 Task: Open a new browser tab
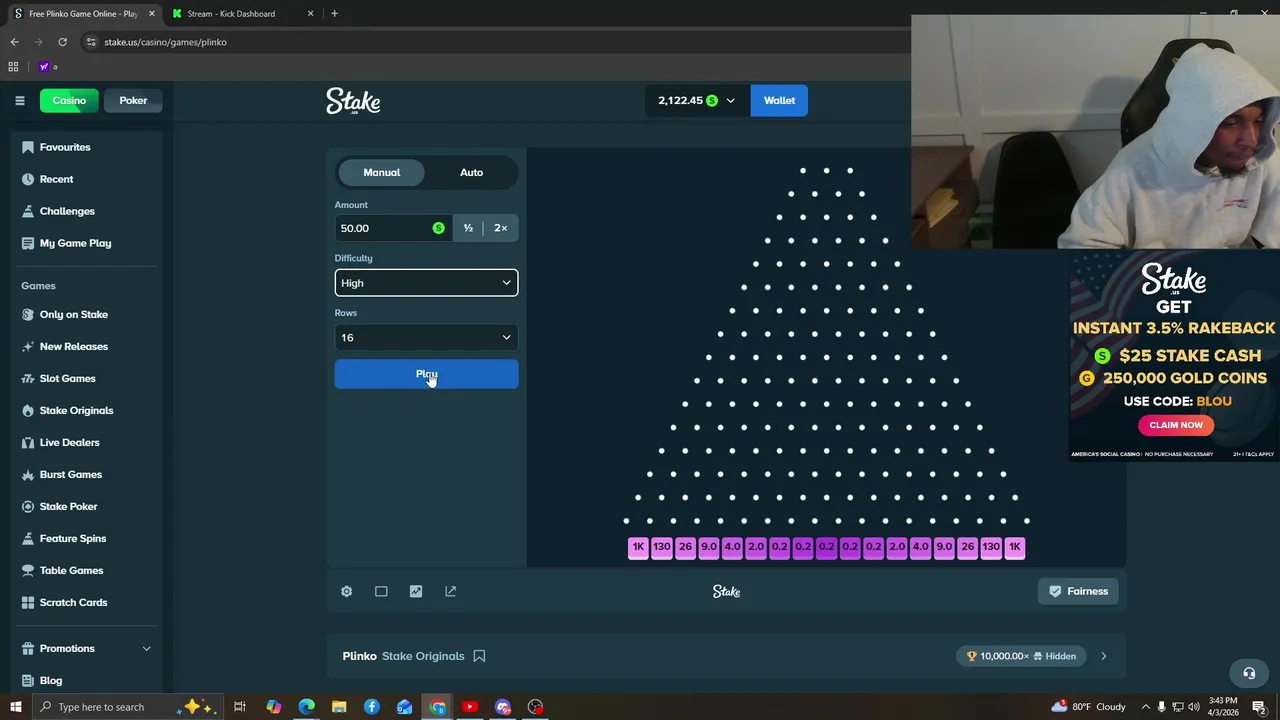coord(334,14)
